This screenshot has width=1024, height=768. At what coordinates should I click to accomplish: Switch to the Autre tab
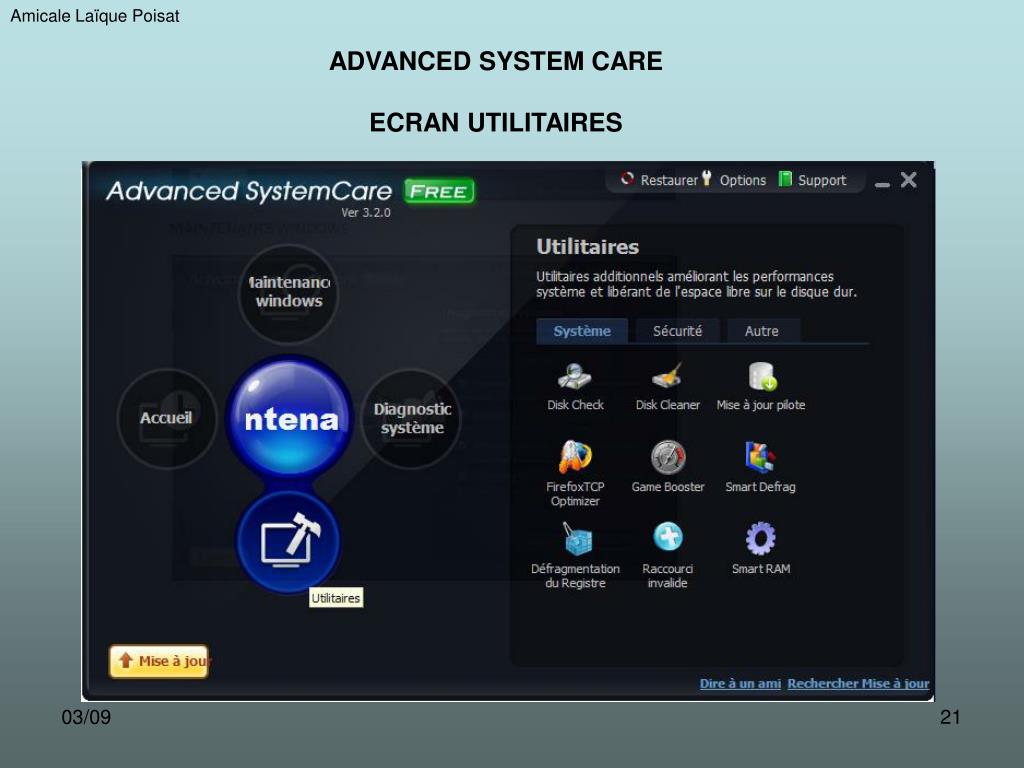[x=761, y=331]
